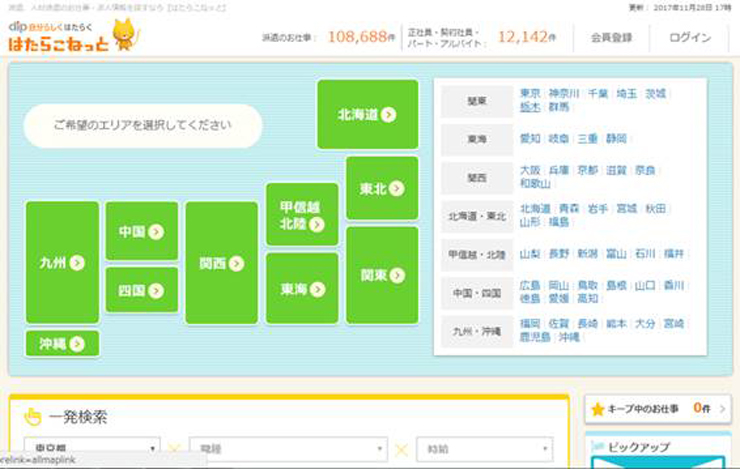Select the 関西 region map tile

tap(222, 263)
